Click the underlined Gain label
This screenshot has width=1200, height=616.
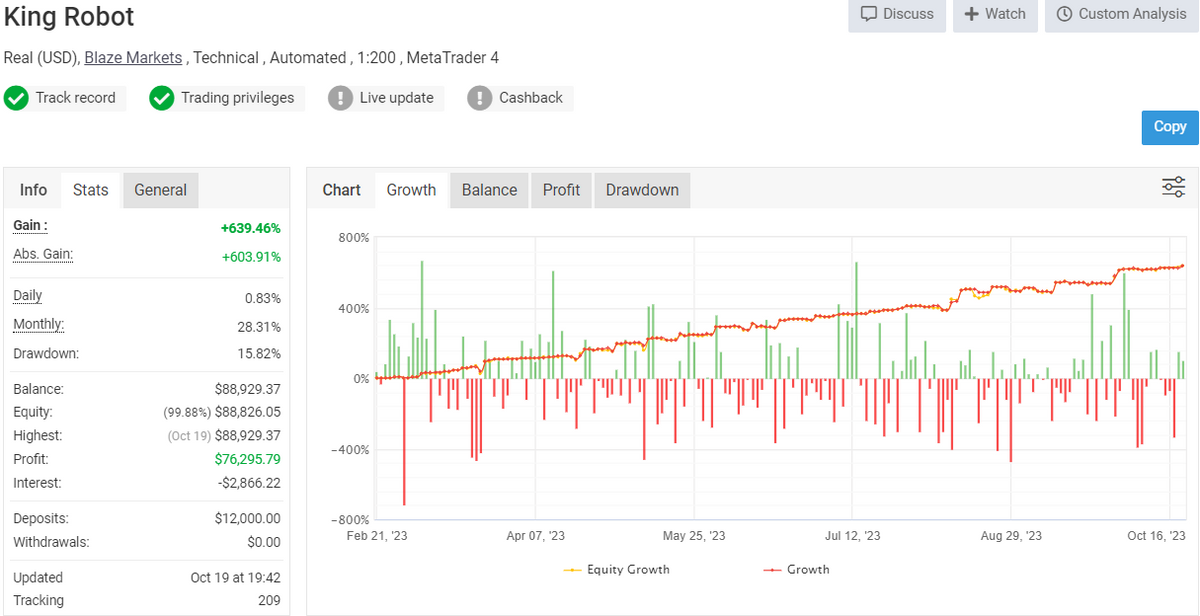pos(30,226)
